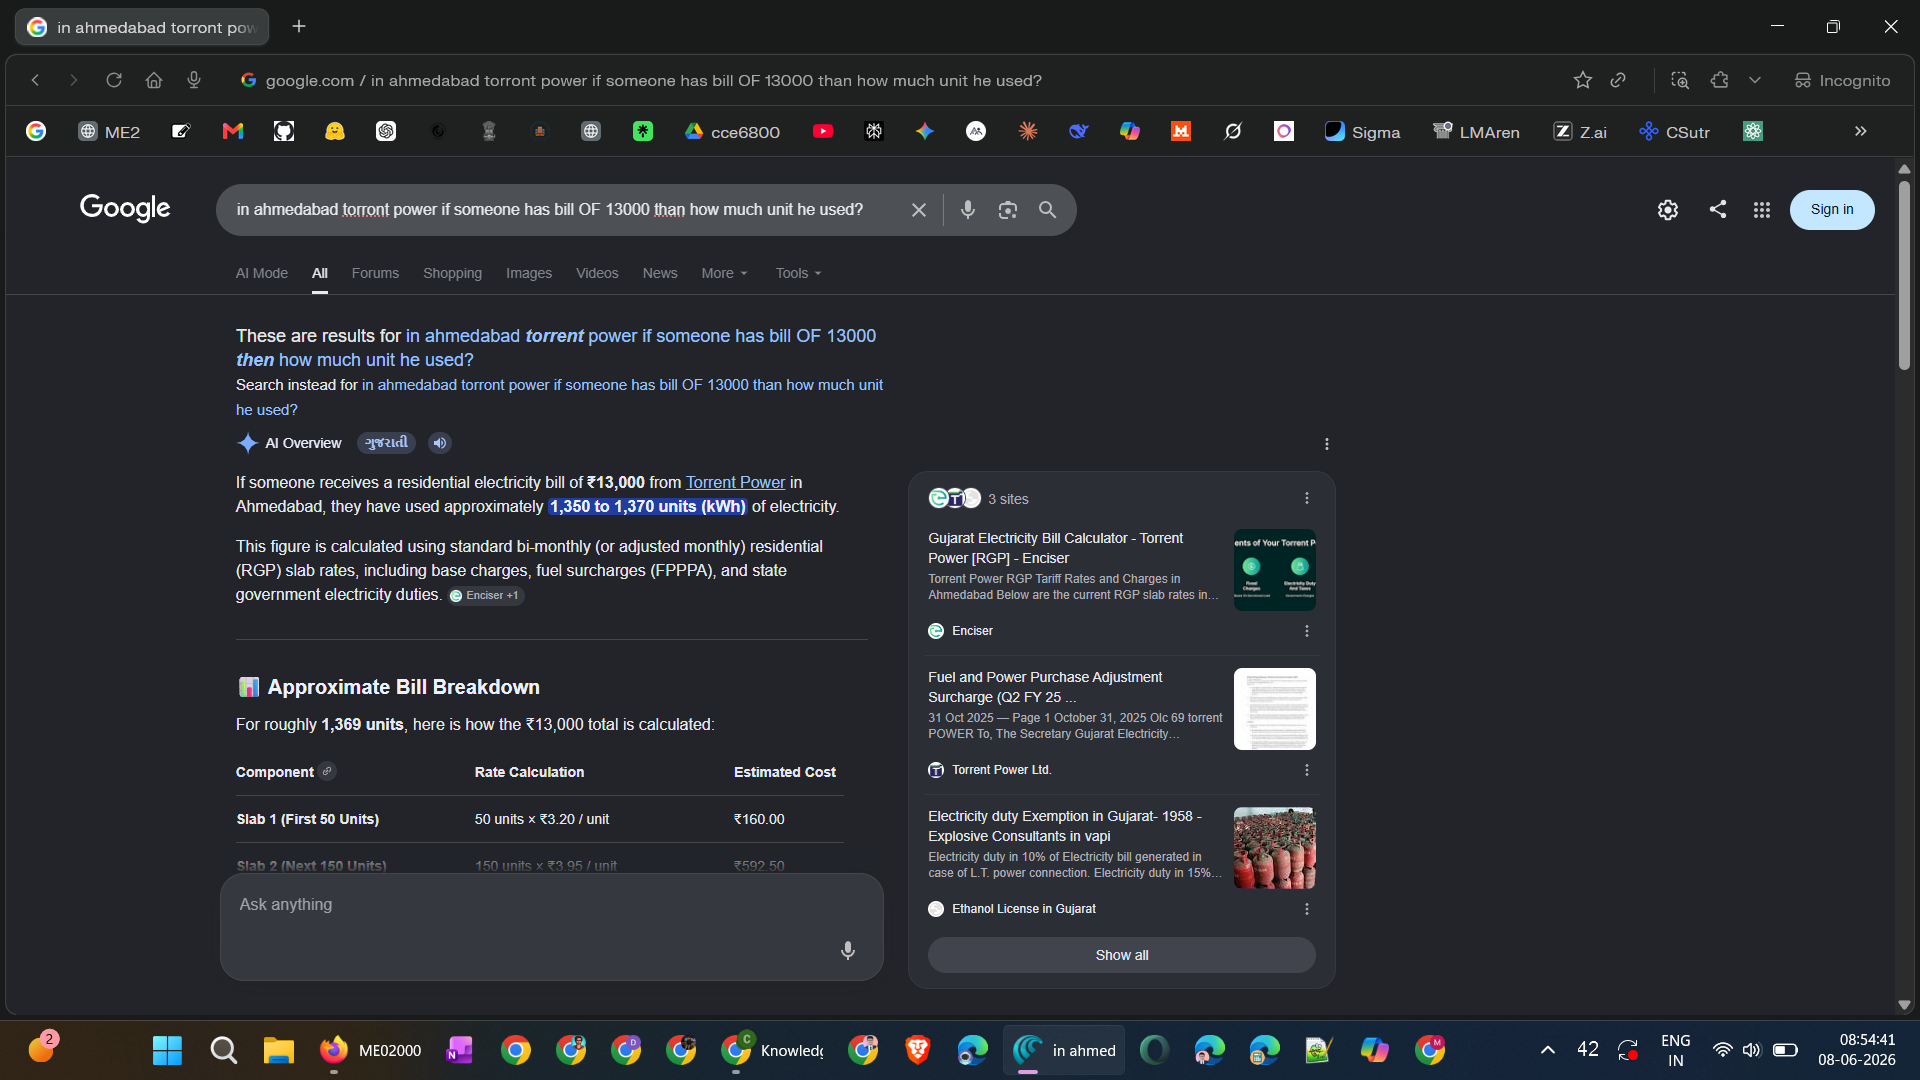The image size is (1920, 1080).
Task: Start voice search in Google box
Action: click(968, 210)
